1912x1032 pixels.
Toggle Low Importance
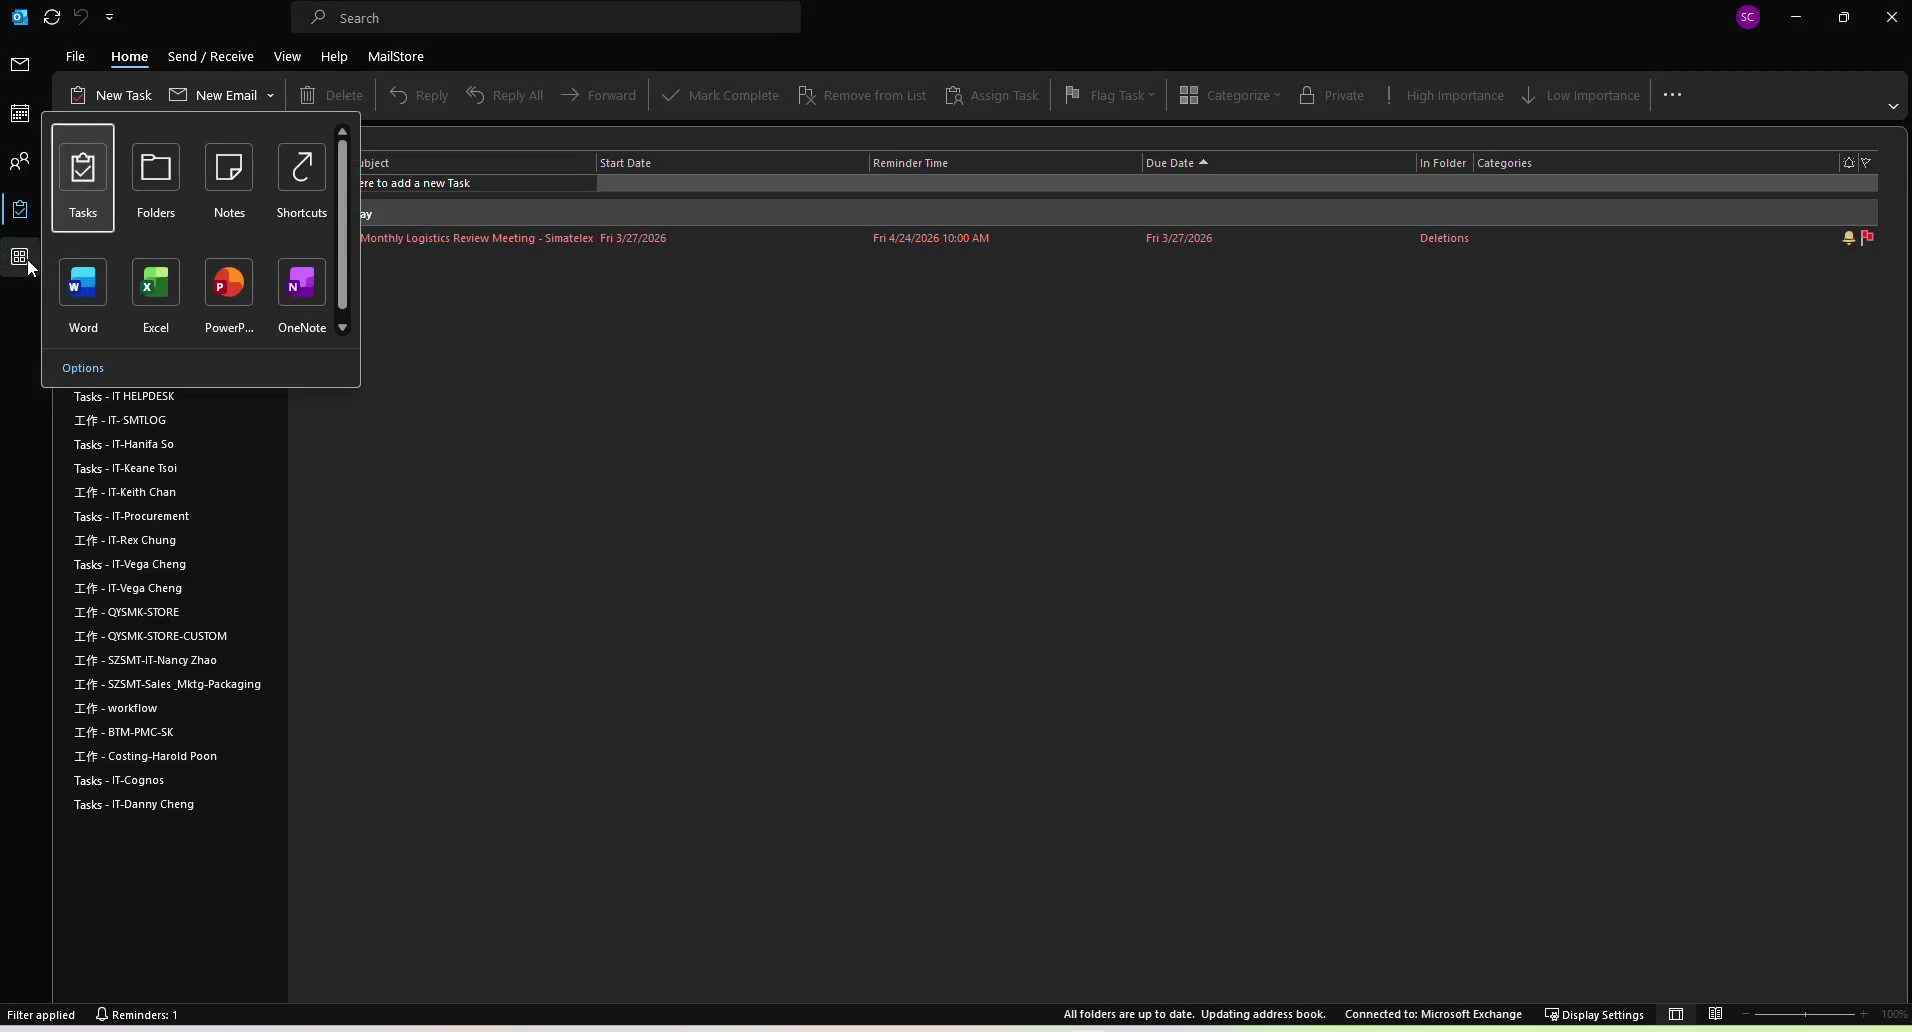point(1580,95)
